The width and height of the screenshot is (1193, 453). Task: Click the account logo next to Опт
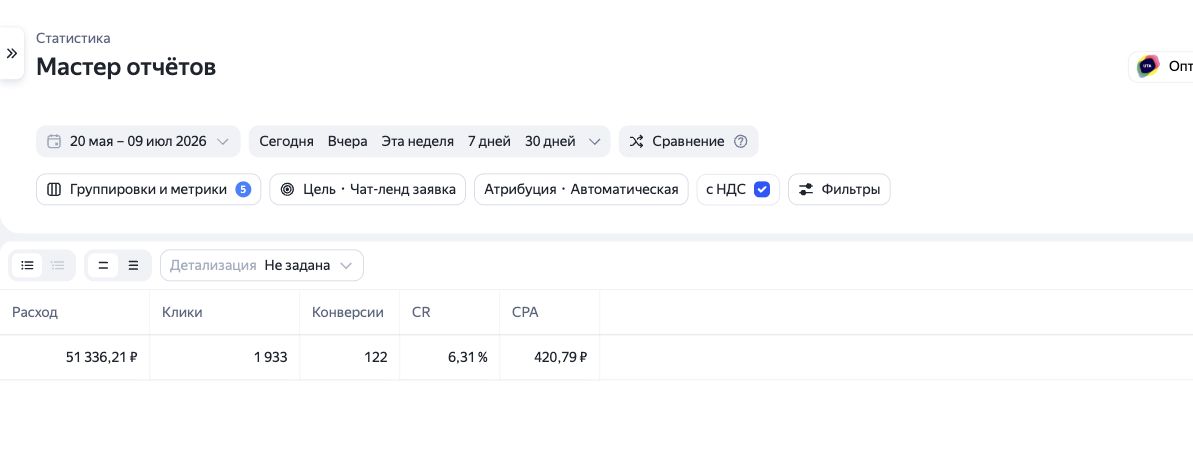[1148, 66]
